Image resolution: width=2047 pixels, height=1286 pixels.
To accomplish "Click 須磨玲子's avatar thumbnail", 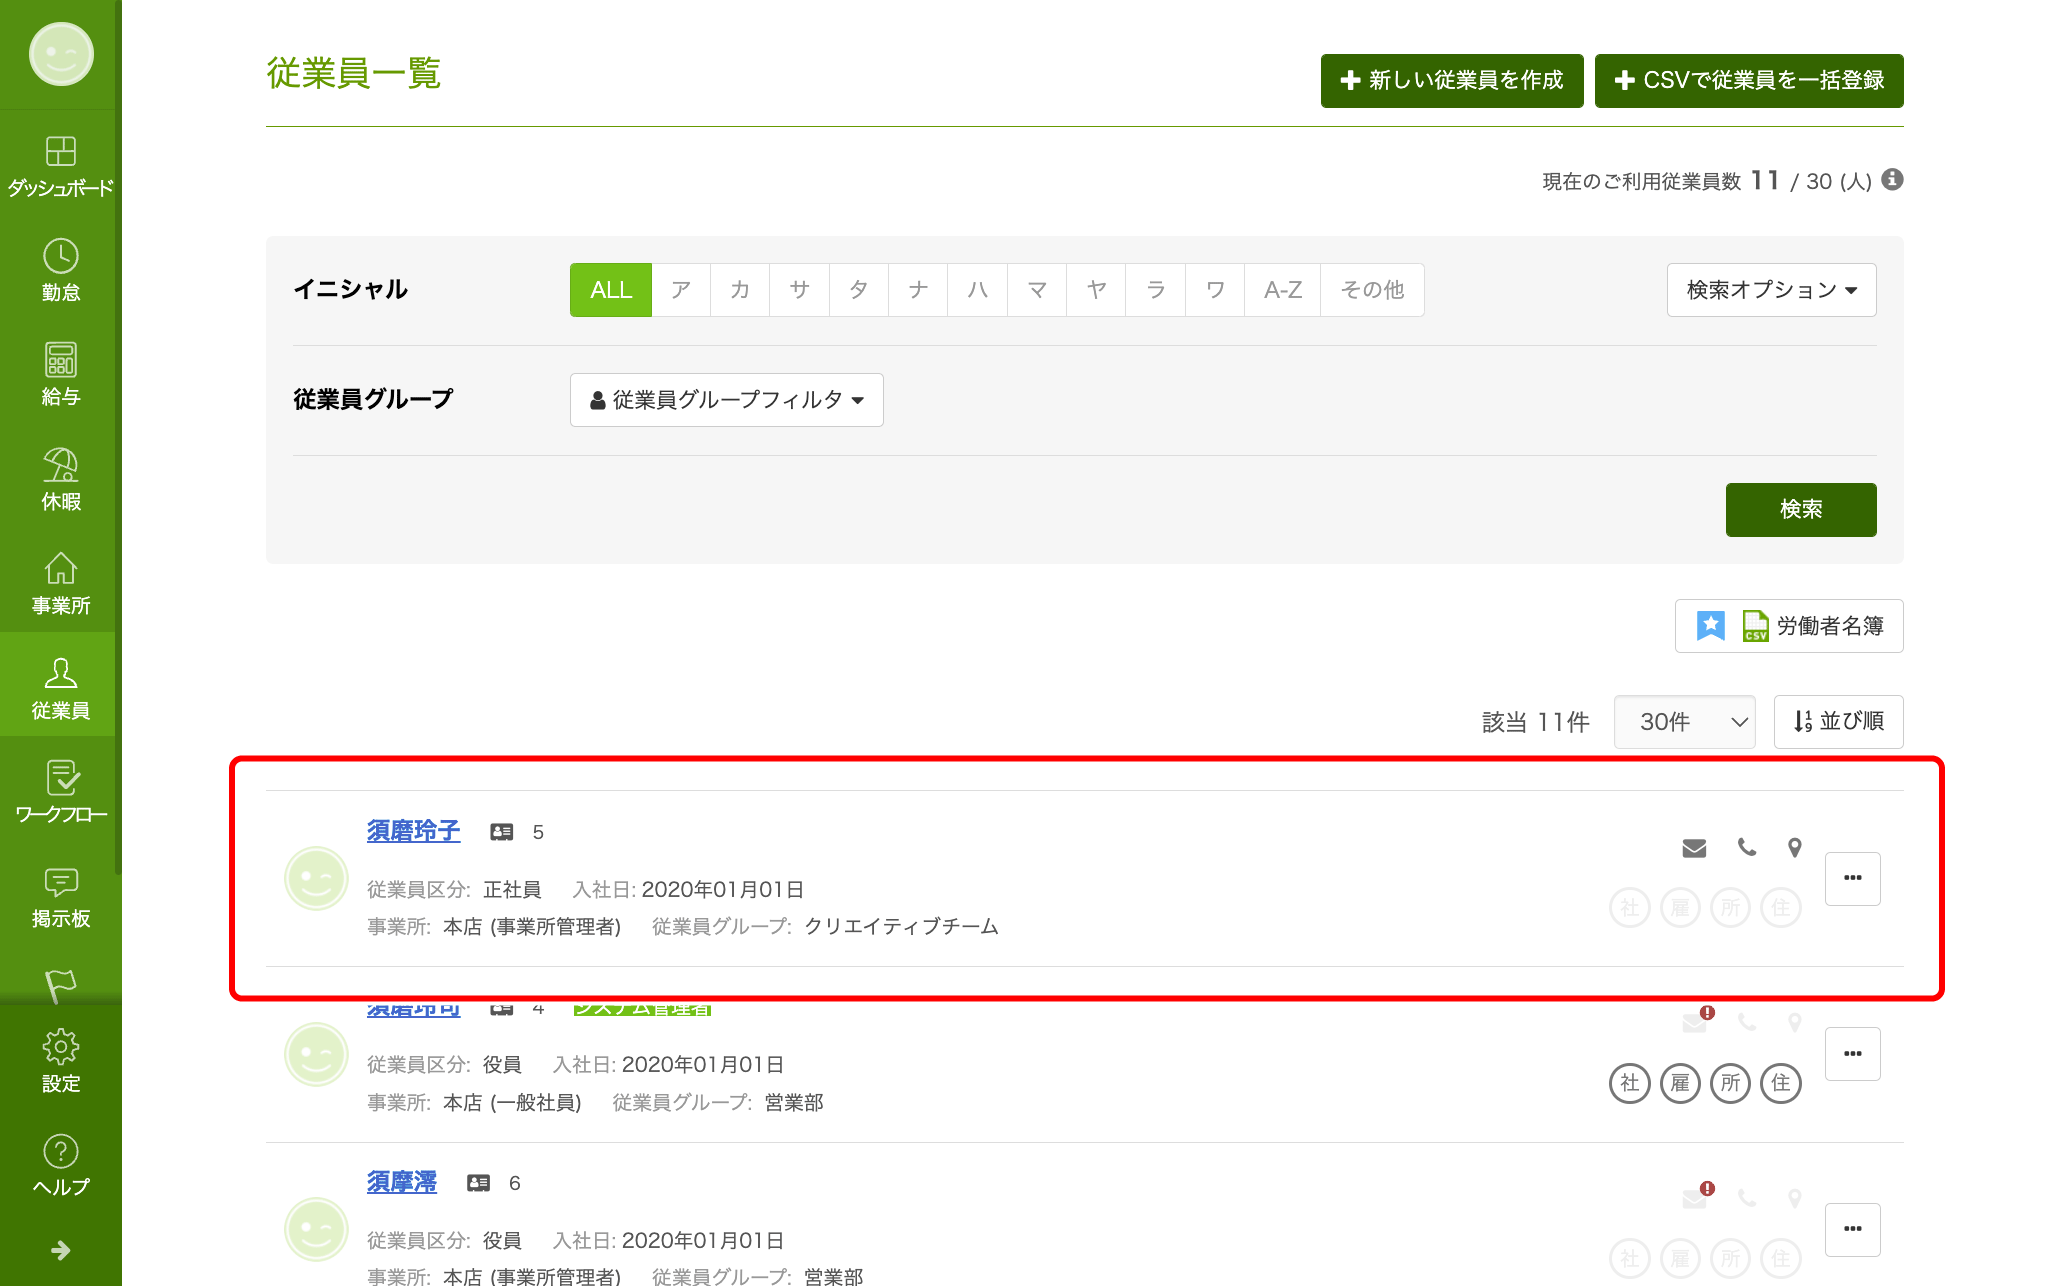I will (x=316, y=879).
